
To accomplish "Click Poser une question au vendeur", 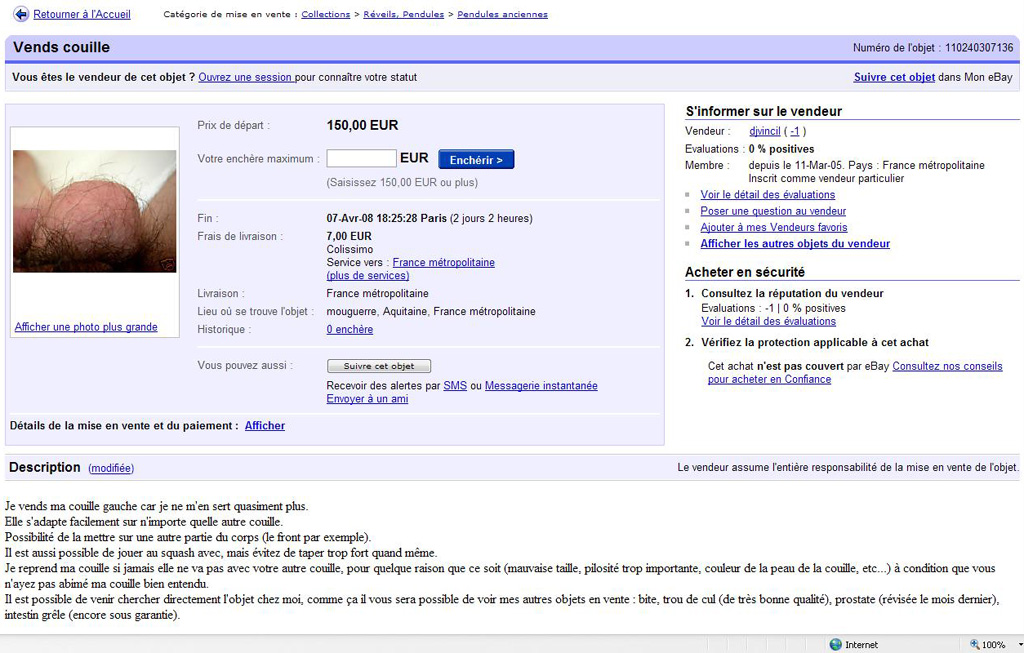I will click(773, 211).
